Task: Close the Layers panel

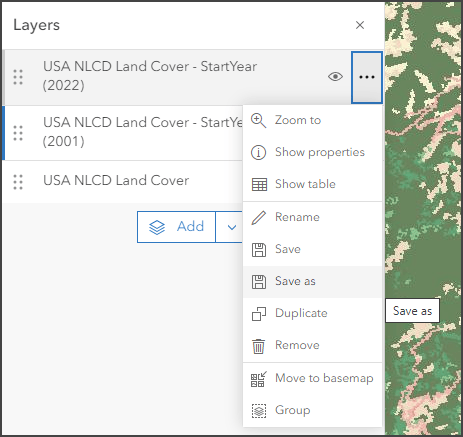Action: pyautogui.click(x=360, y=25)
